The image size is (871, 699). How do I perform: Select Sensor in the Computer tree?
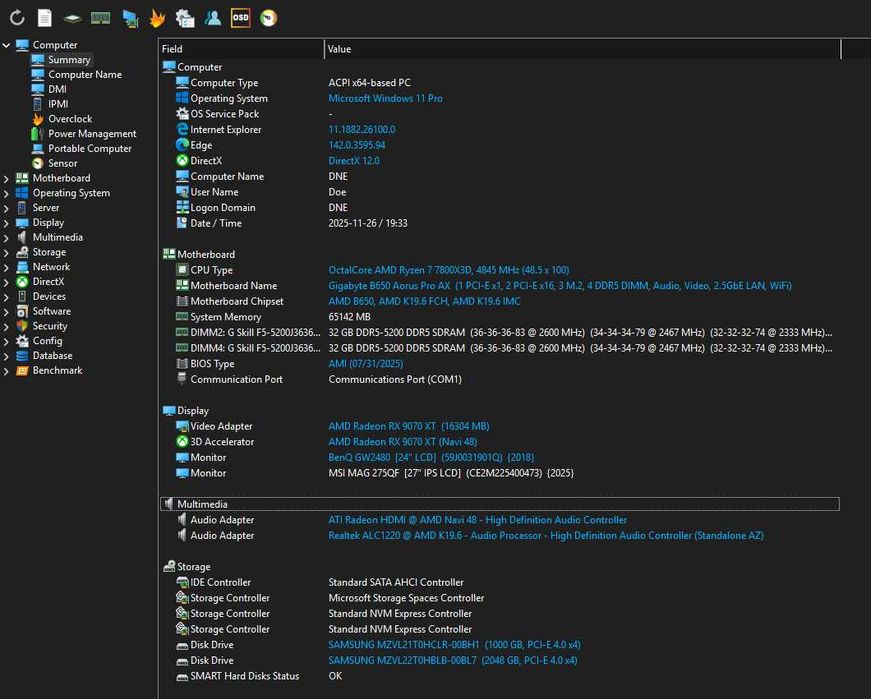tap(62, 163)
